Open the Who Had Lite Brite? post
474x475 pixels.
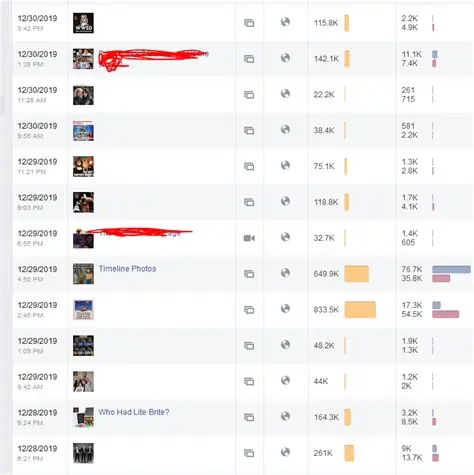[134, 412]
